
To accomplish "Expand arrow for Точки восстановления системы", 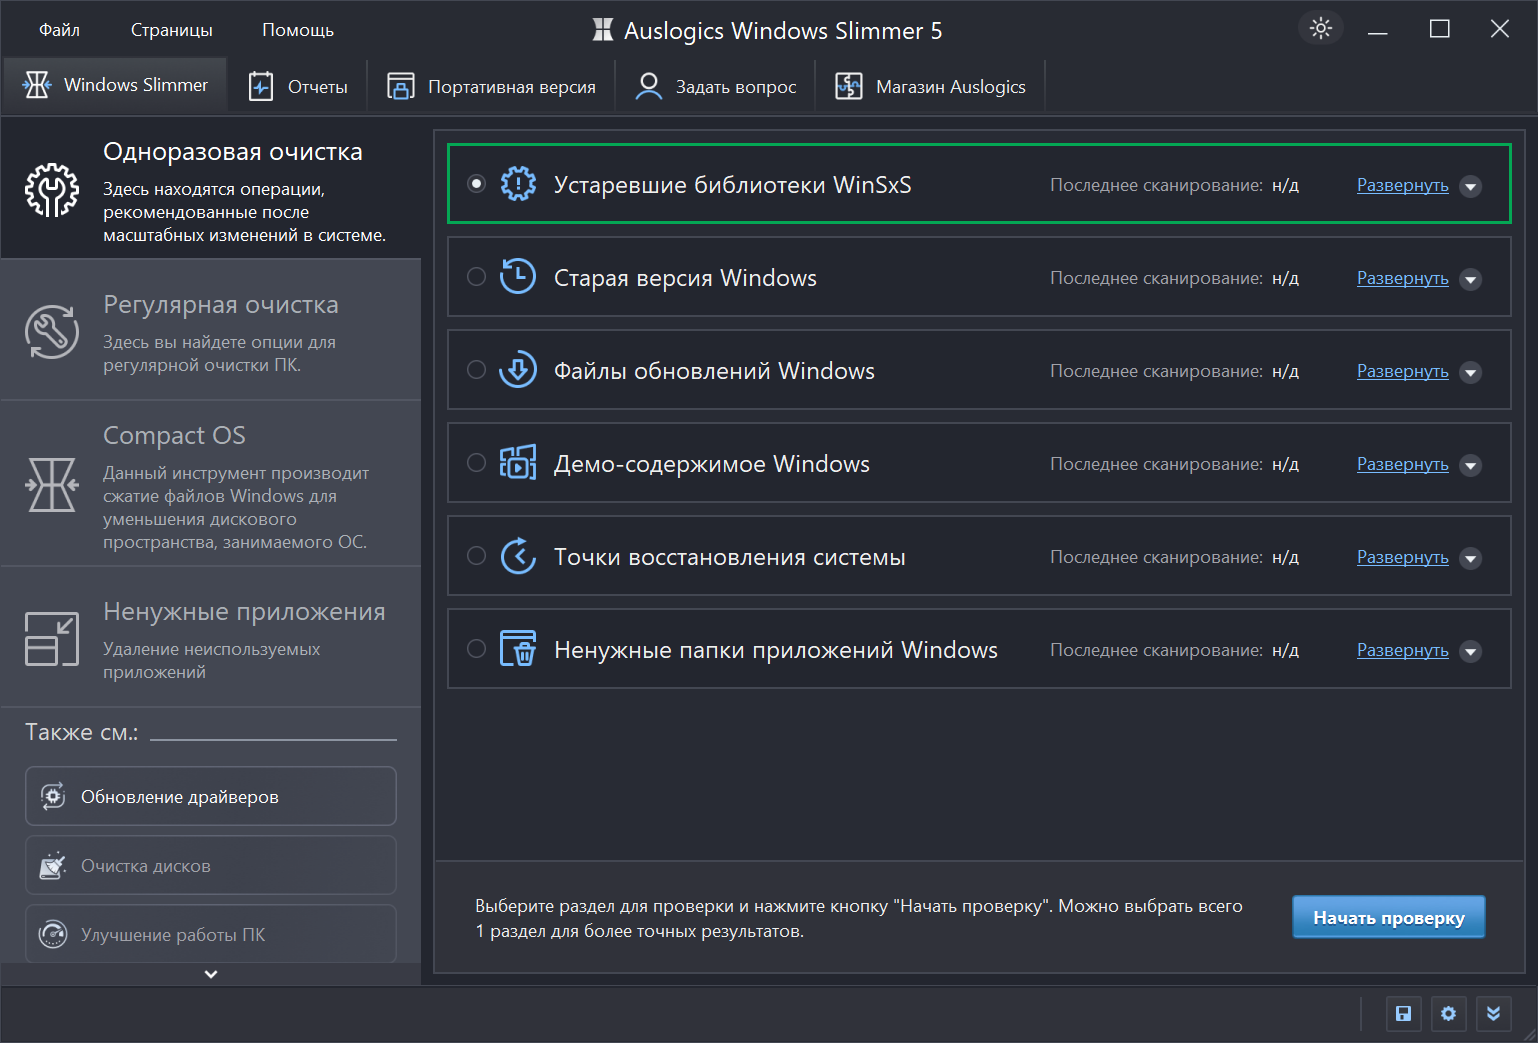I will (1470, 558).
